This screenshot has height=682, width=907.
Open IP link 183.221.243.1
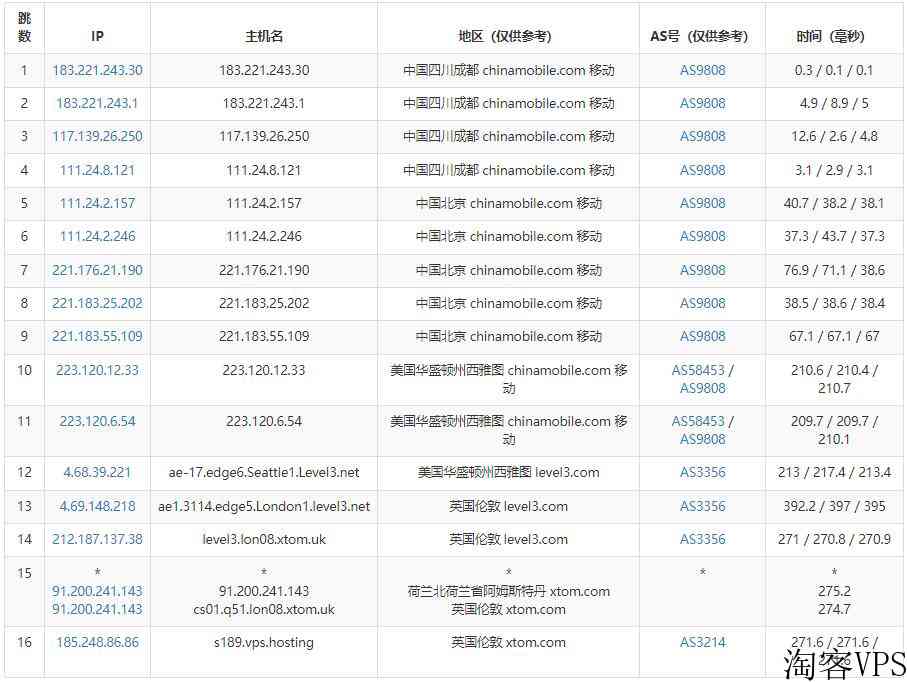click(x=97, y=103)
